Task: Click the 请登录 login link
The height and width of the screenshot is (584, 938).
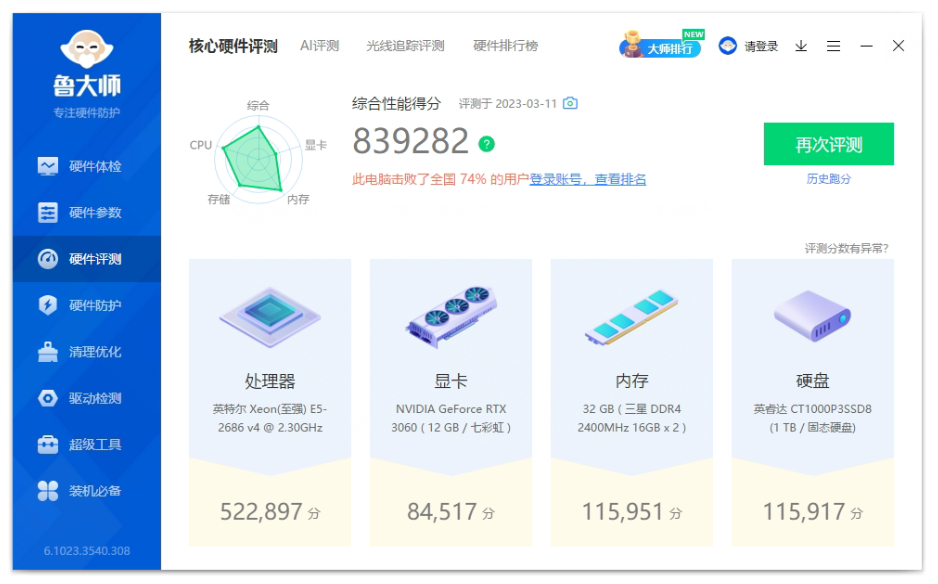Action: tap(761, 46)
